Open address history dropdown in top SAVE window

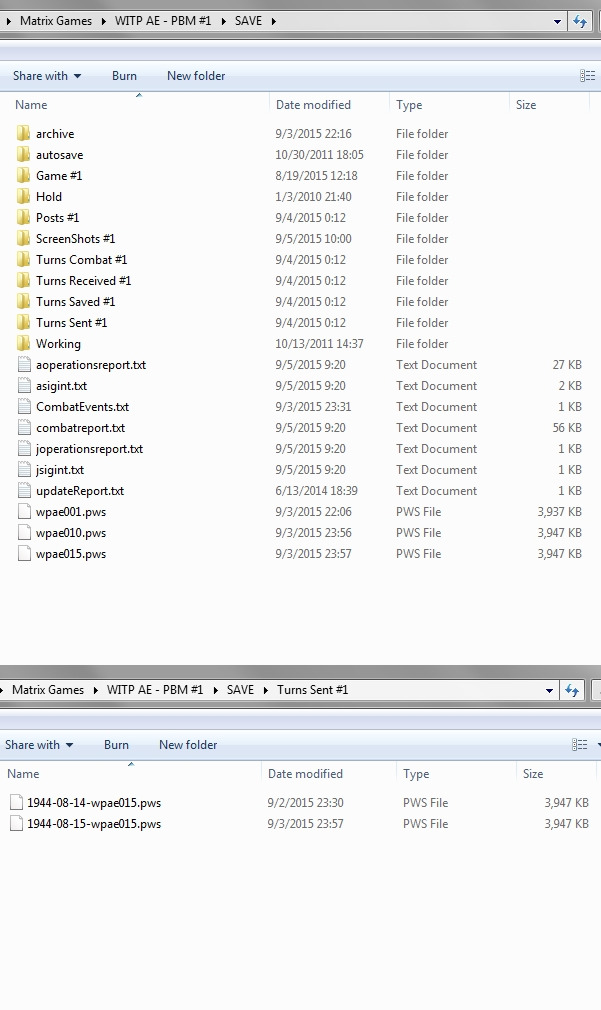[x=557, y=21]
